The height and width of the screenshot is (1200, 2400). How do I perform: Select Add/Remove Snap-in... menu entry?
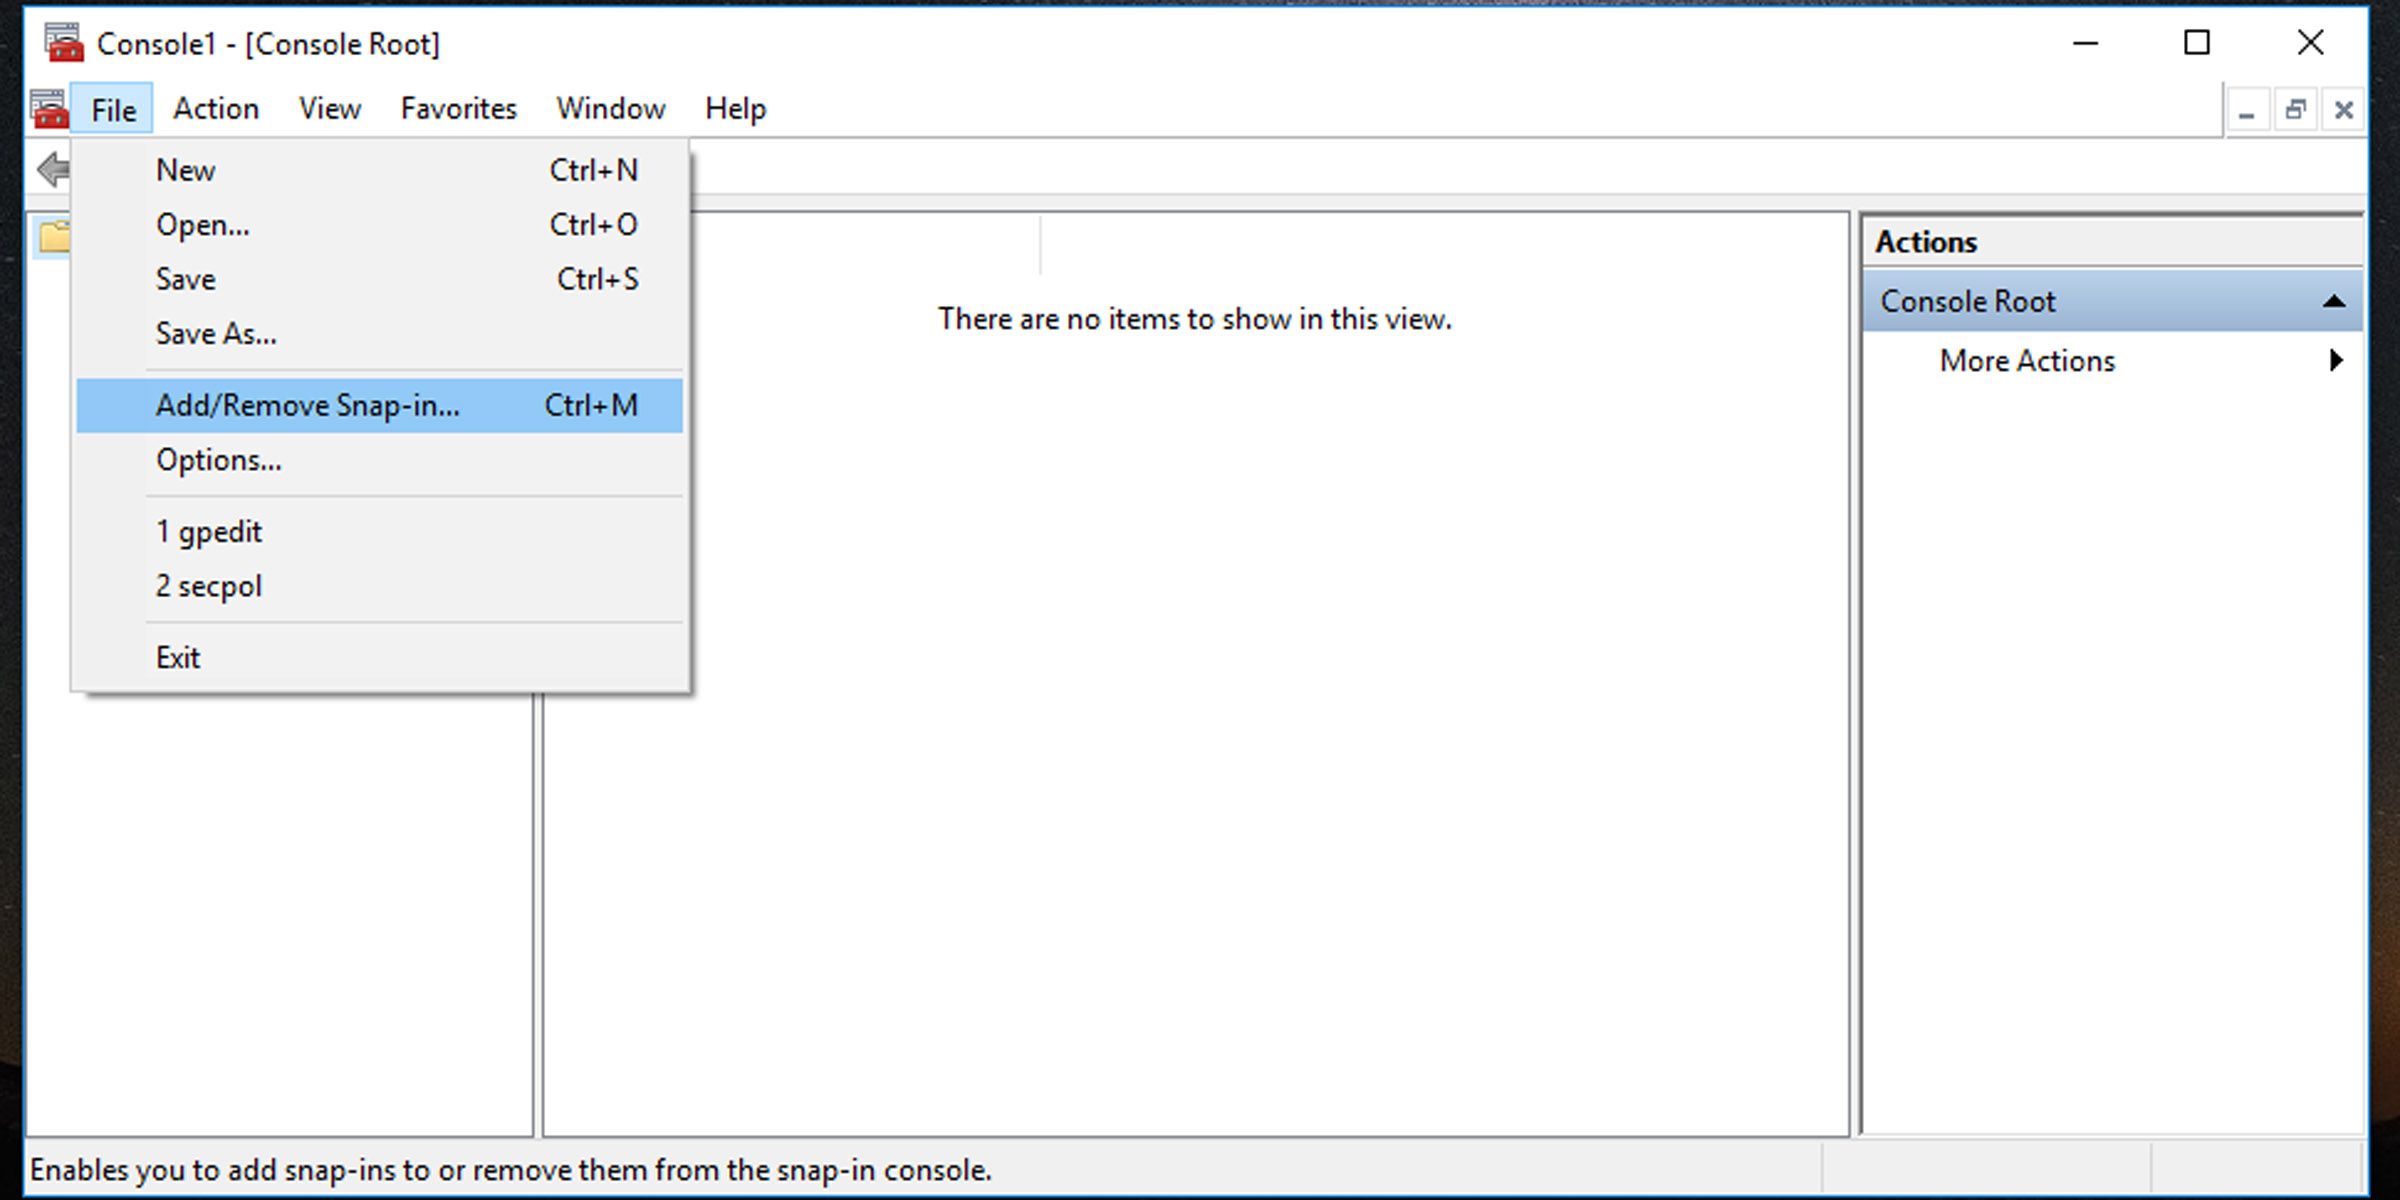380,405
